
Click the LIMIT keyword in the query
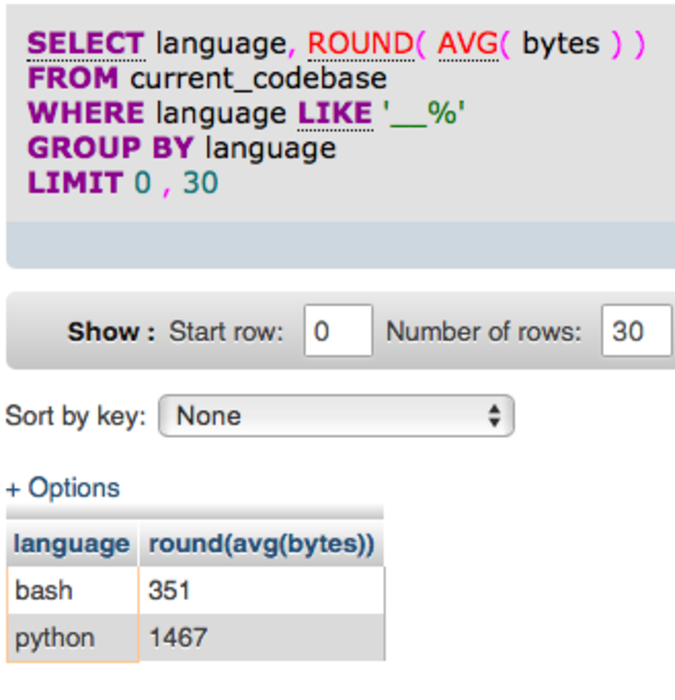(x=75, y=184)
